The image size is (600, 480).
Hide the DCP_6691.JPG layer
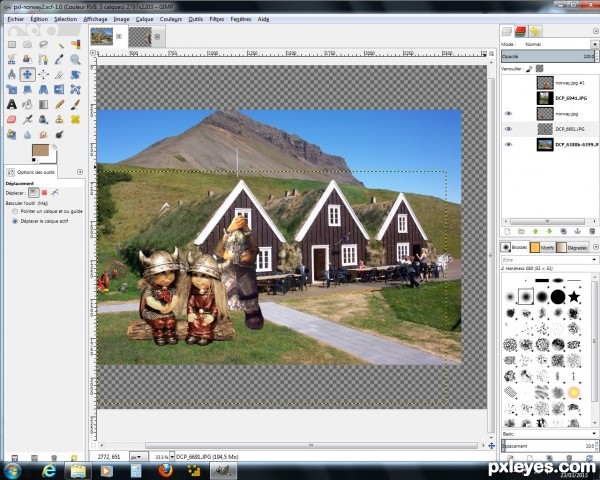pos(508,129)
